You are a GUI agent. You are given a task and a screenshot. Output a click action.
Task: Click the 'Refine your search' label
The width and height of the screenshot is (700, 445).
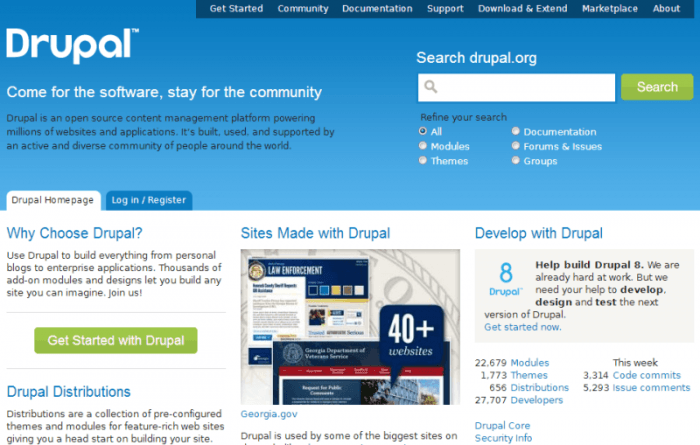pos(463,117)
